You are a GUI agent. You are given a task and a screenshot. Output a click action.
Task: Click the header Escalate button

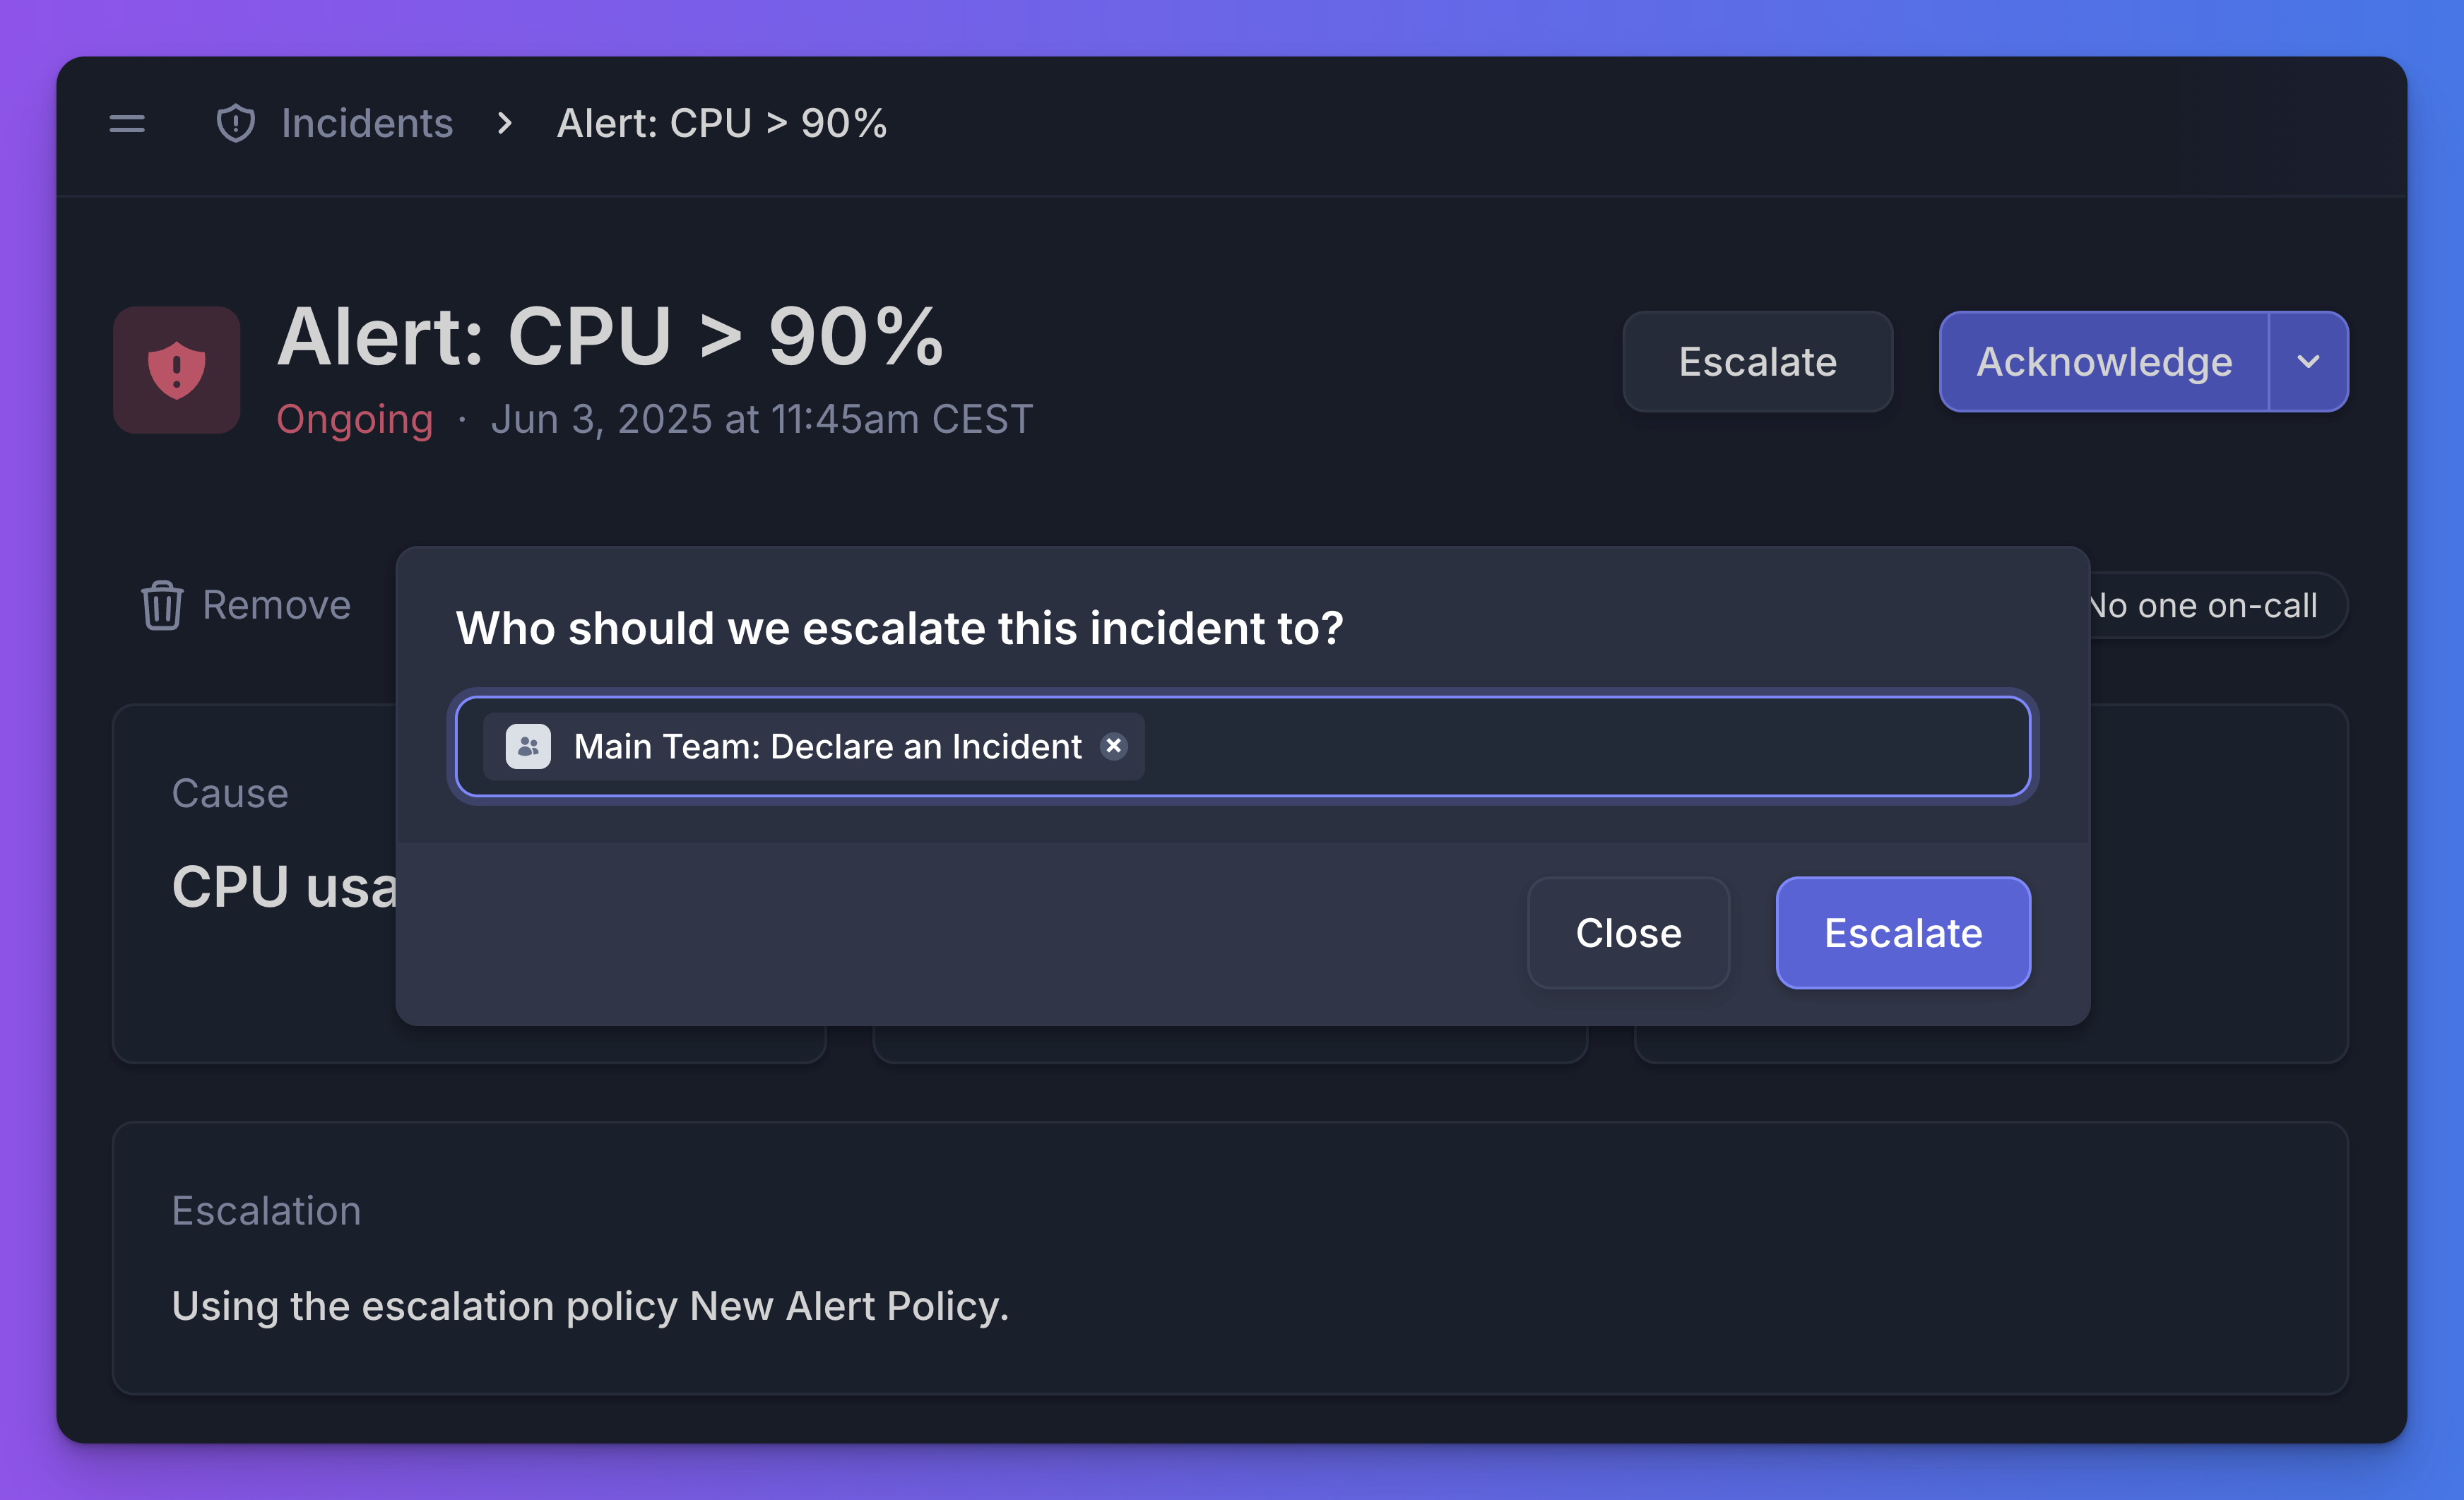click(x=1756, y=362)
